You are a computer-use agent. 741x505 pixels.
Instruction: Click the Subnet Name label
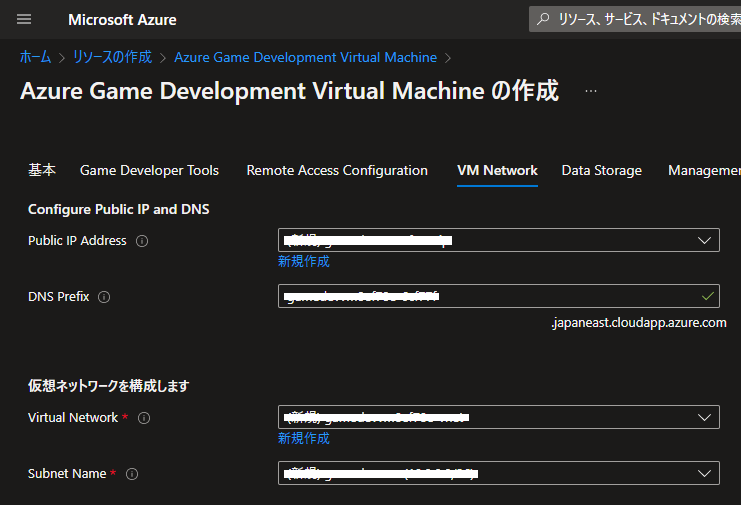coord(67,473)
